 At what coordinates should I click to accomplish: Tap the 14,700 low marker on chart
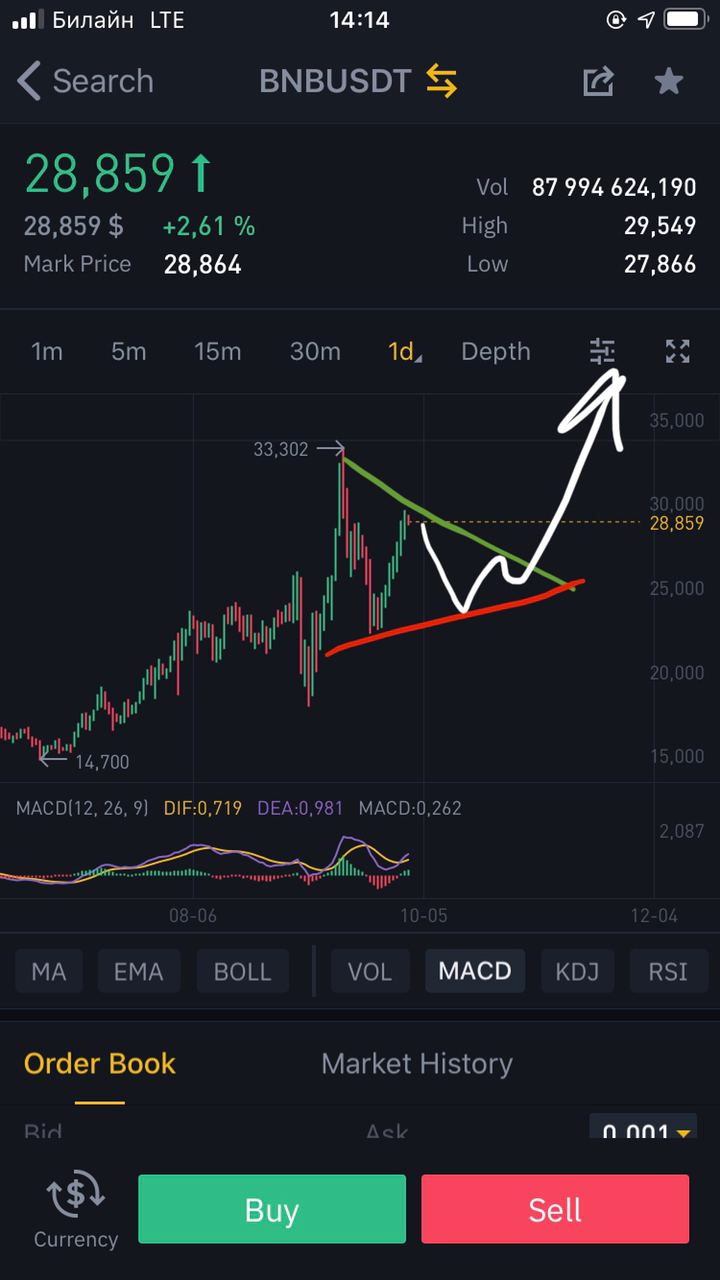pyautogui.click(x=102, y=762)
